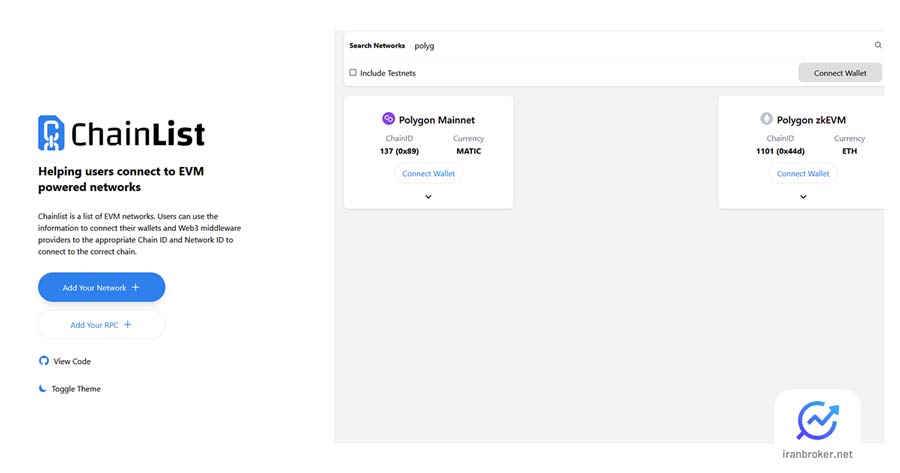
Task: Expand the Polygon Mainnet card chevron
Action: (x=428, y=197)
